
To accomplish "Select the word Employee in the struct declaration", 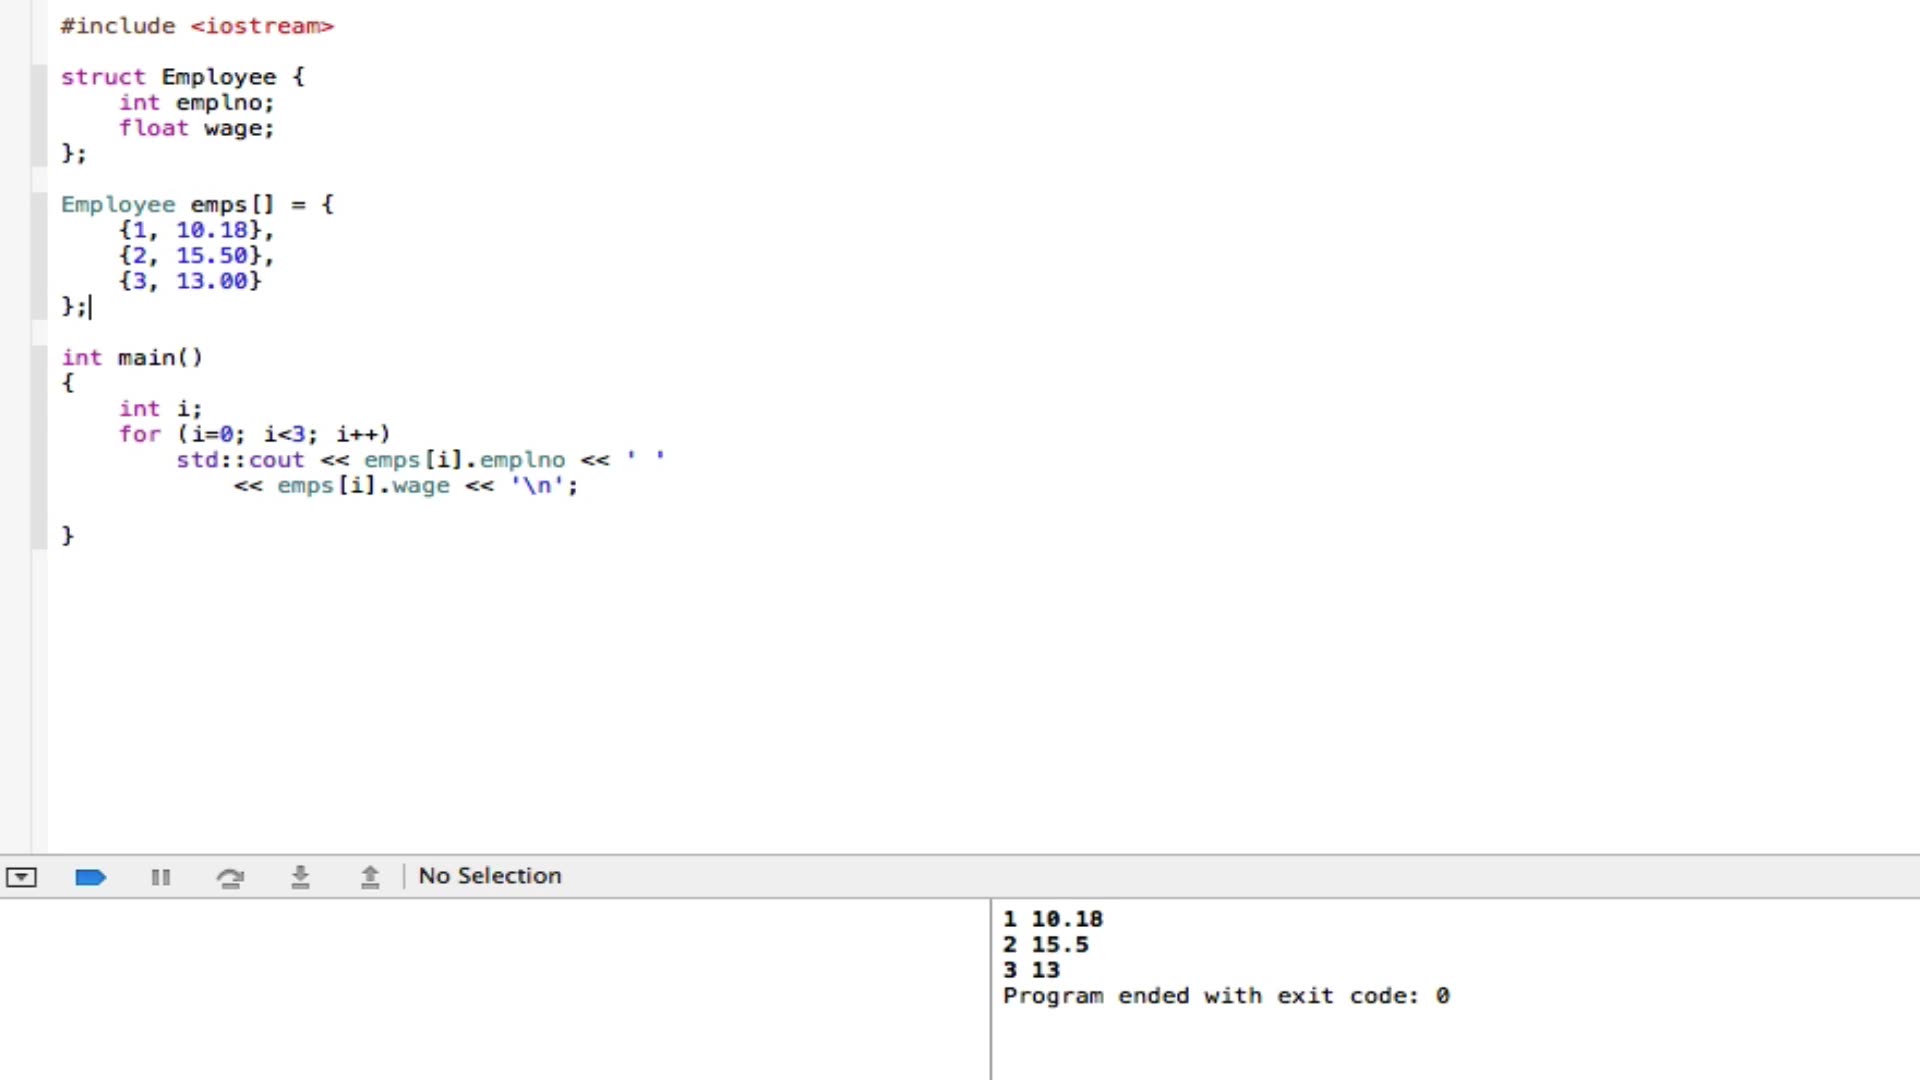I will pyautogui.click(x=219, y=76).
